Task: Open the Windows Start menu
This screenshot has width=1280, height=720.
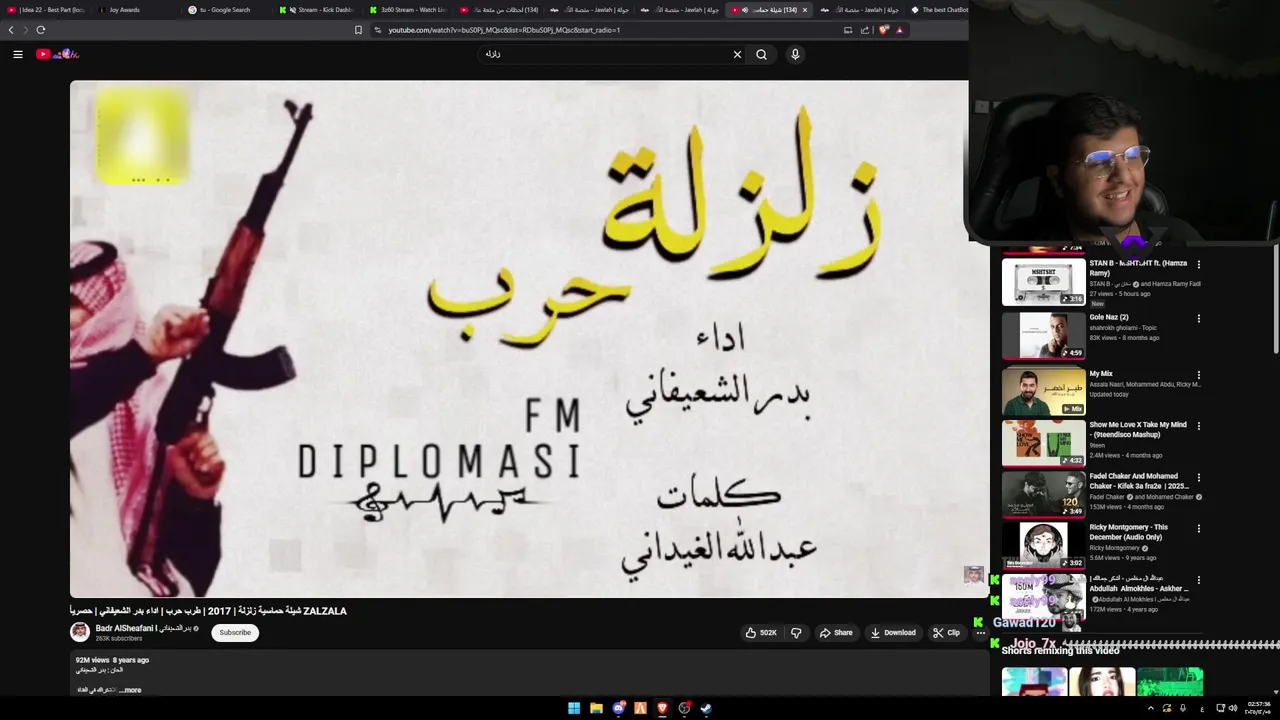Action: 574,708
